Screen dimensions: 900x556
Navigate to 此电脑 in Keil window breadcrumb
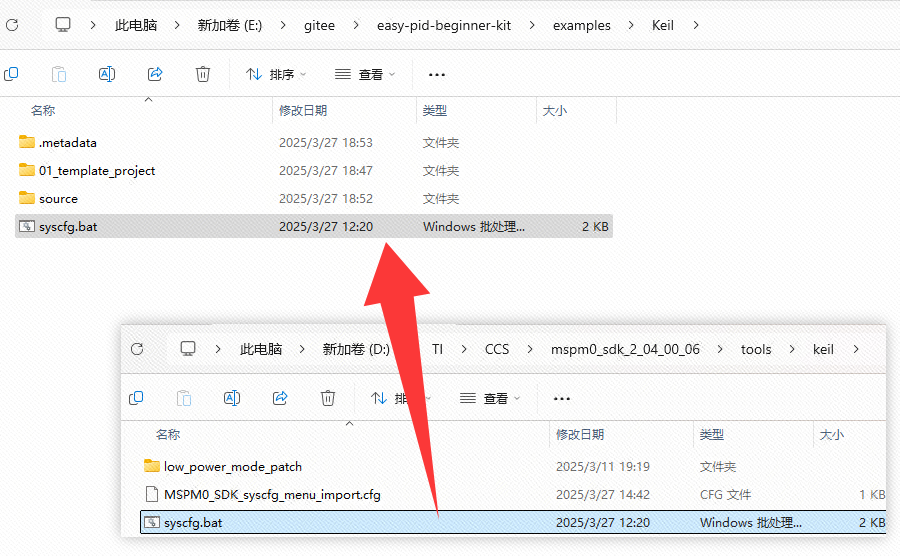136,25
